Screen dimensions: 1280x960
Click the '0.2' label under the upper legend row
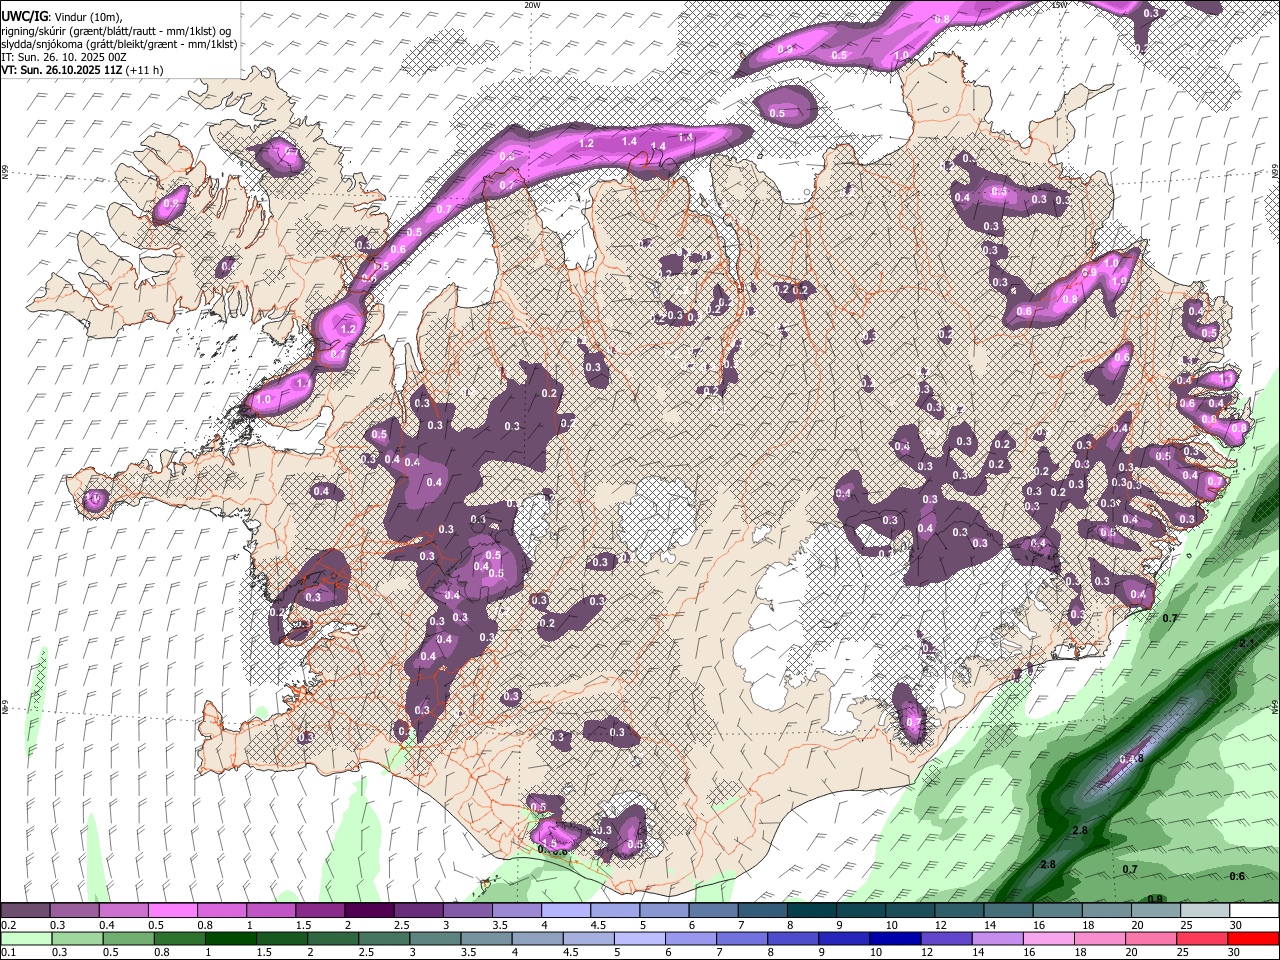tap(9, 925)
